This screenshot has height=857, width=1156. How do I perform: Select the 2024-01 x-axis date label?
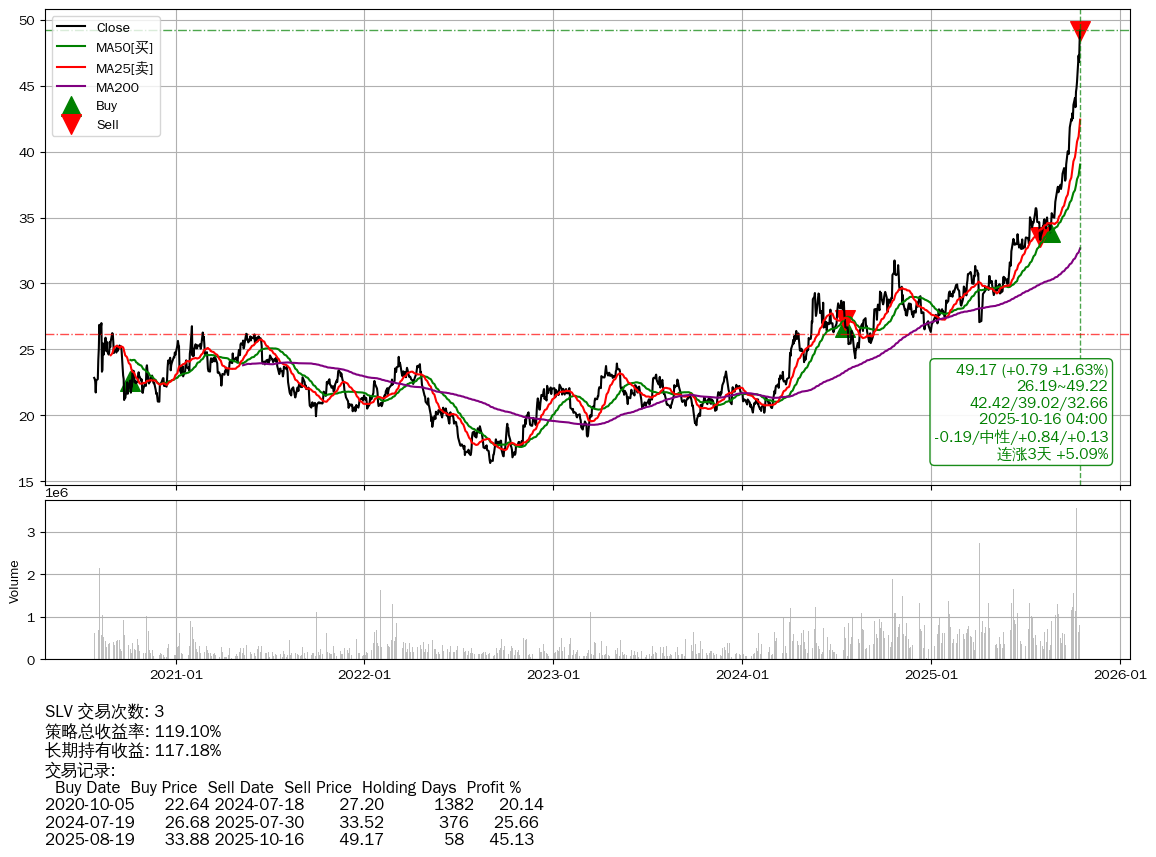743,675
